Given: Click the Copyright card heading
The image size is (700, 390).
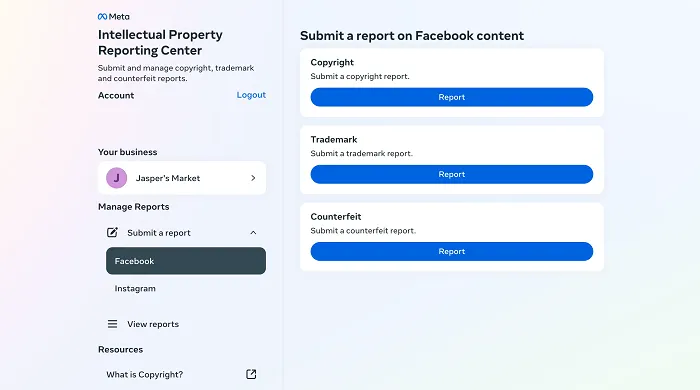Looking at the screenshot, I should click(x=332, y=62).
